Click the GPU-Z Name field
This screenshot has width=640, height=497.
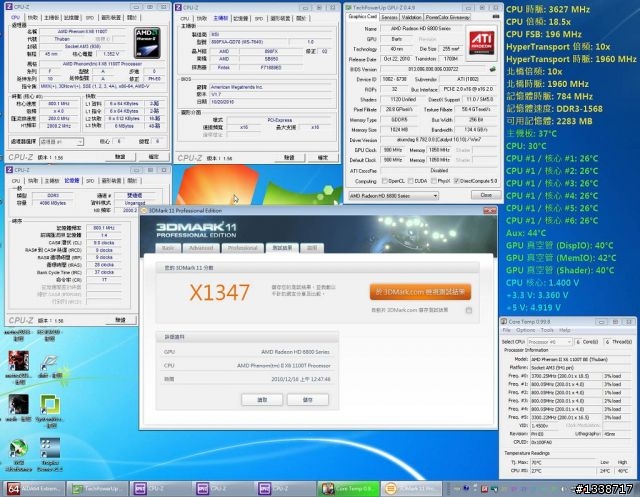tap(420, 29)
